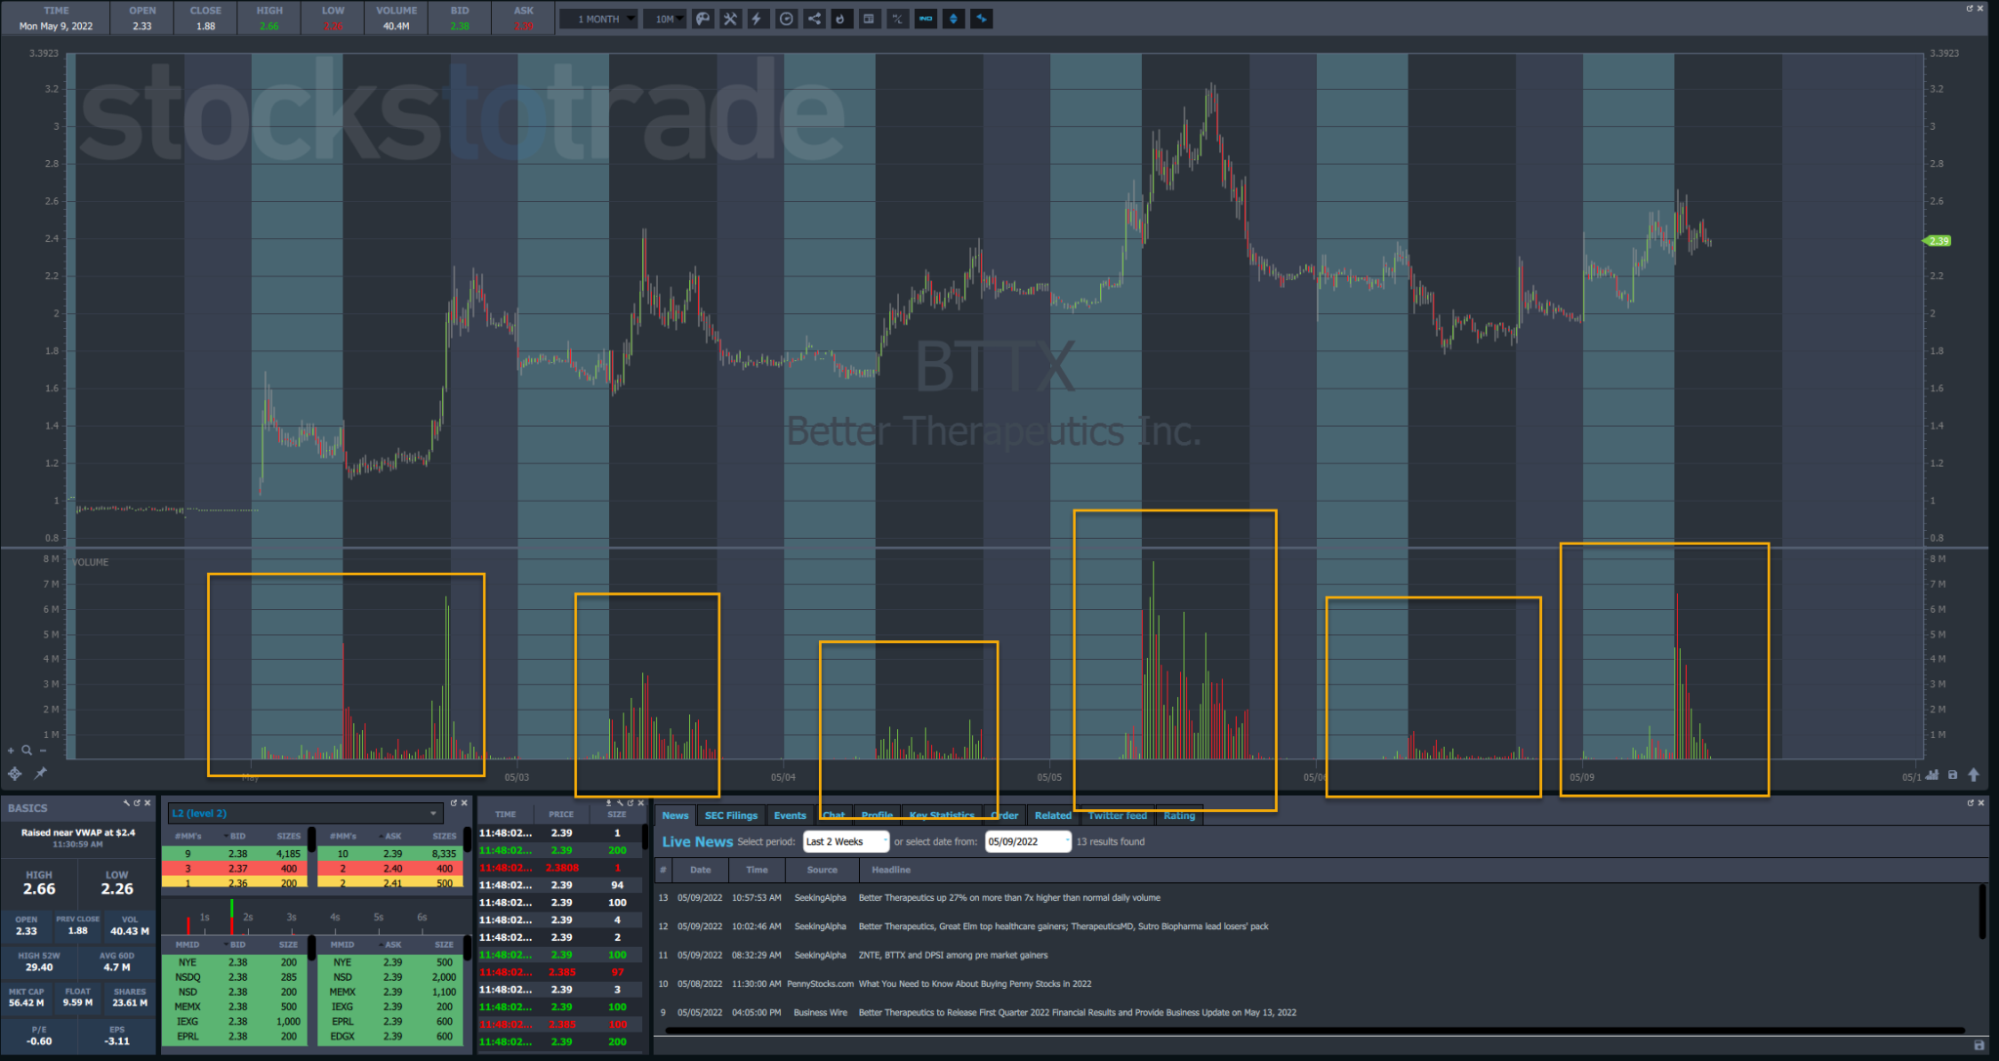Image resolution: width=1999 pixels, height=1061 pixels.
Task: Click the FLOAT 9.59 M value in BASICS
Action: 78,1002
